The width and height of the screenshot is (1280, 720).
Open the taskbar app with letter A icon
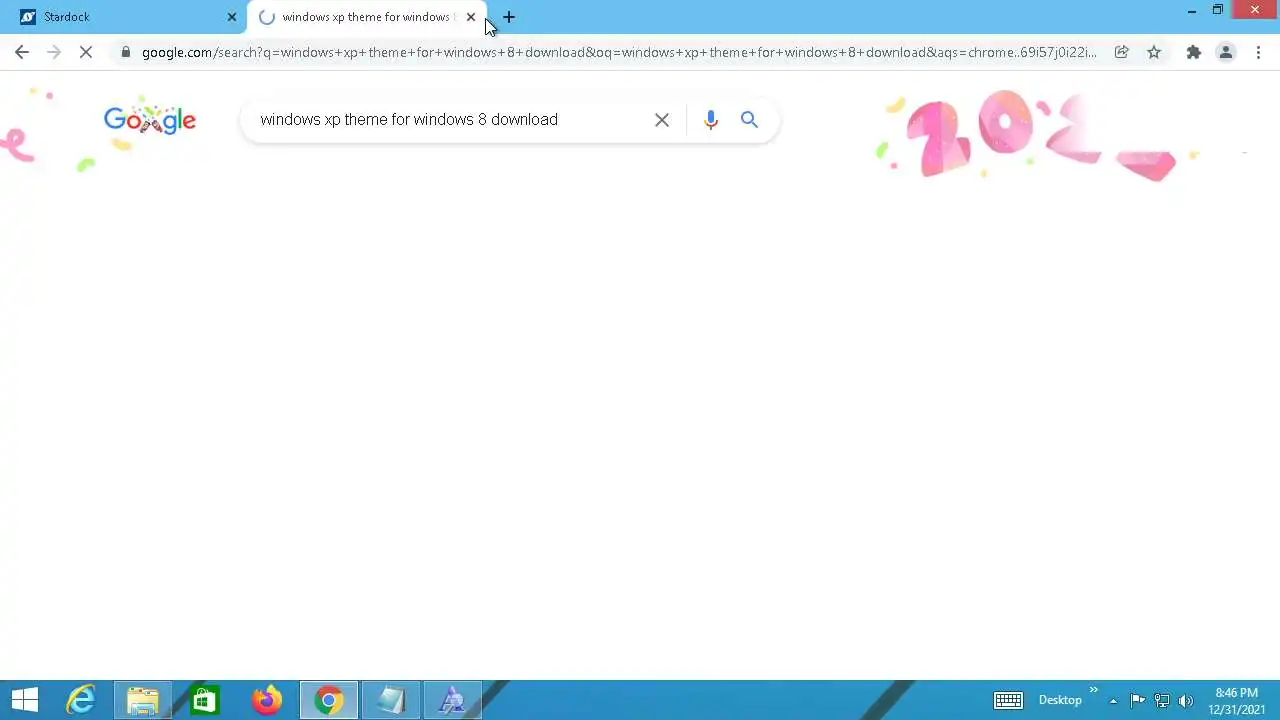tap(453, 700)
